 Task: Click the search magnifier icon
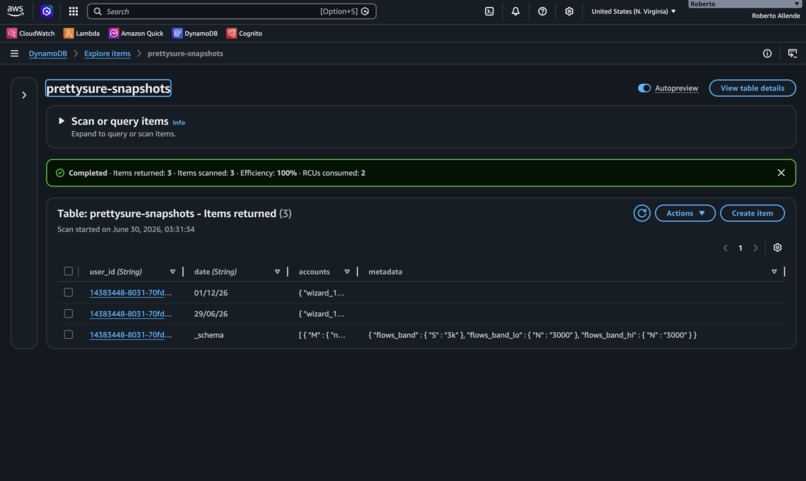(98, 11)
